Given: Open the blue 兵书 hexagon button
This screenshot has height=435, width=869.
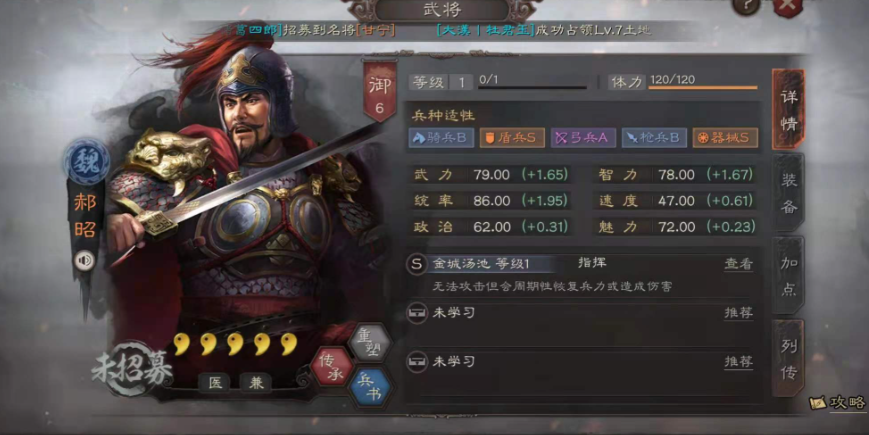Looking at the screenshot, I should (x=371, y=388).
